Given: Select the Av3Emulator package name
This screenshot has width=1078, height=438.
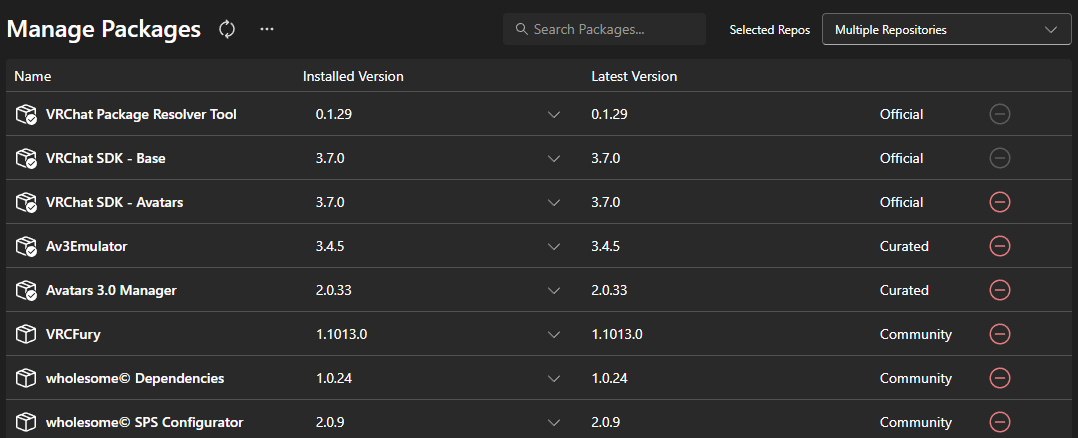Looking at the screenshot, I should (x=87, y=246).
